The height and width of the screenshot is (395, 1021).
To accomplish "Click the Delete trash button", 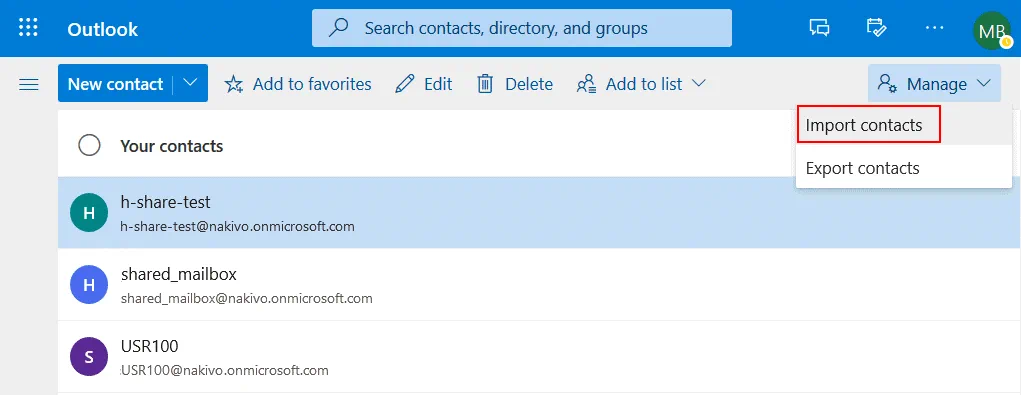I will coord(514,84).
